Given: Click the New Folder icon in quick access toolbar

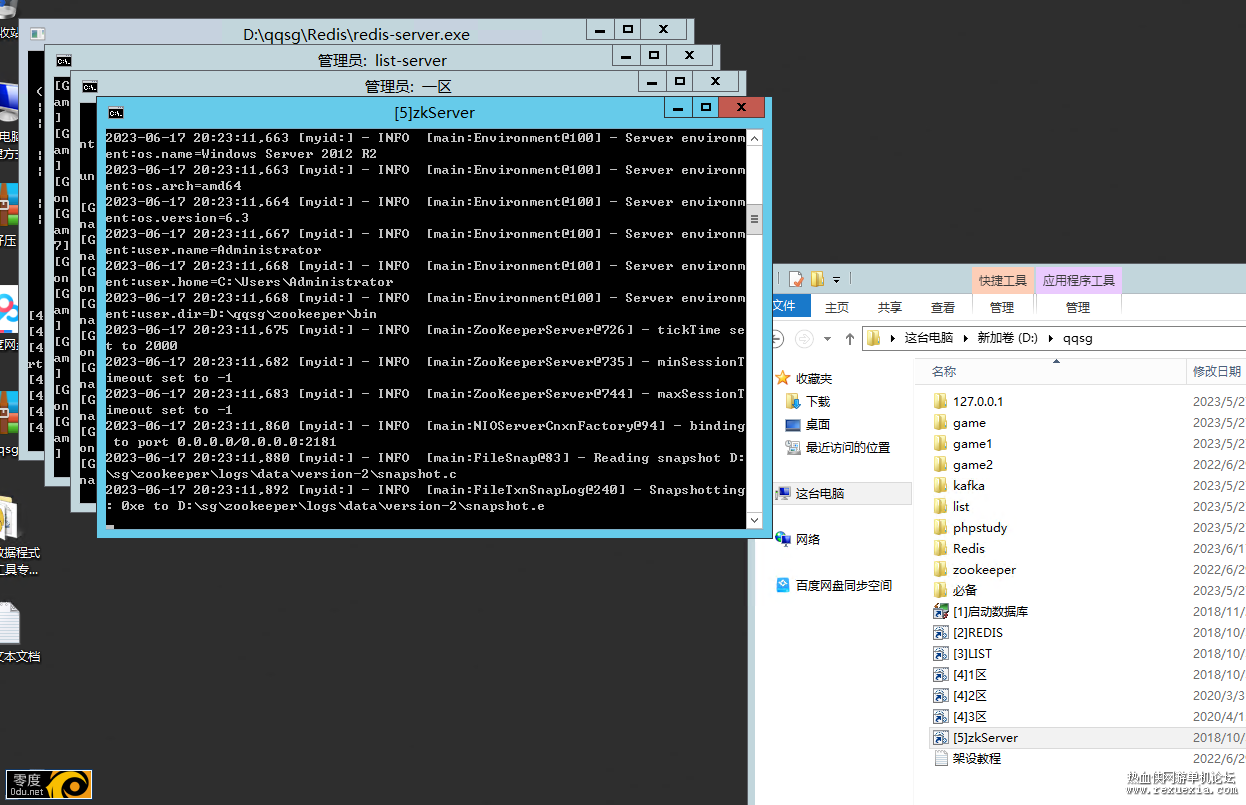Looking at the screenshot, I should click(817, 279).
